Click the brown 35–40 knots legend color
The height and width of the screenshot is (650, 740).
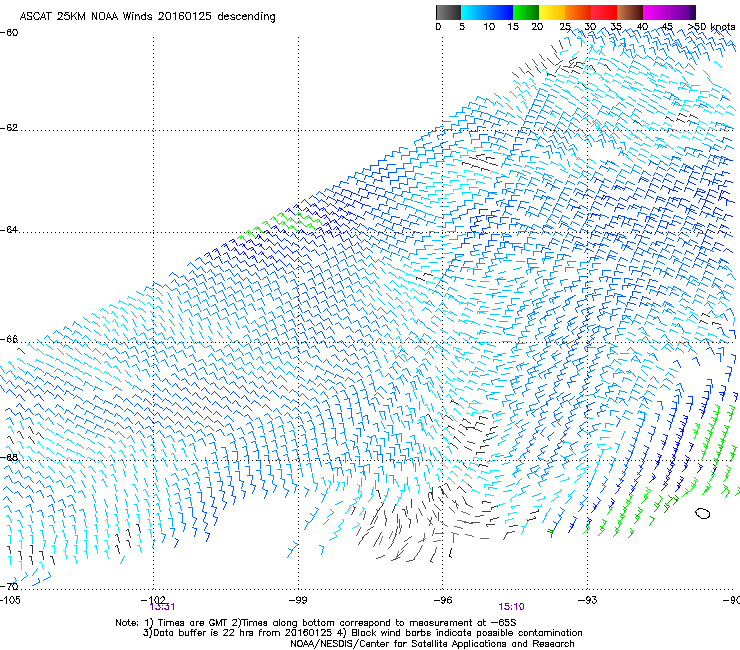click(630, 12)
